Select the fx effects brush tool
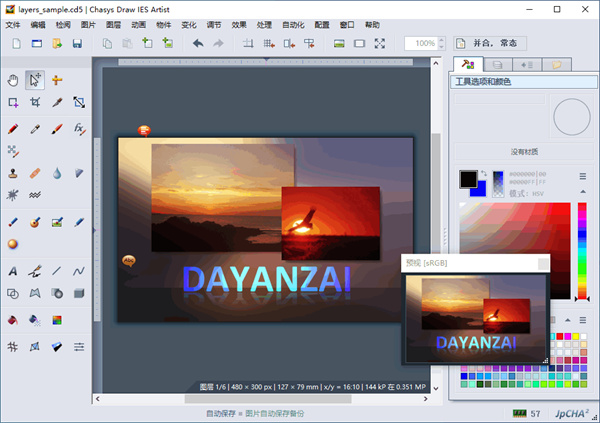Viewport: 600px width, 423px height. tap(79, 129)
